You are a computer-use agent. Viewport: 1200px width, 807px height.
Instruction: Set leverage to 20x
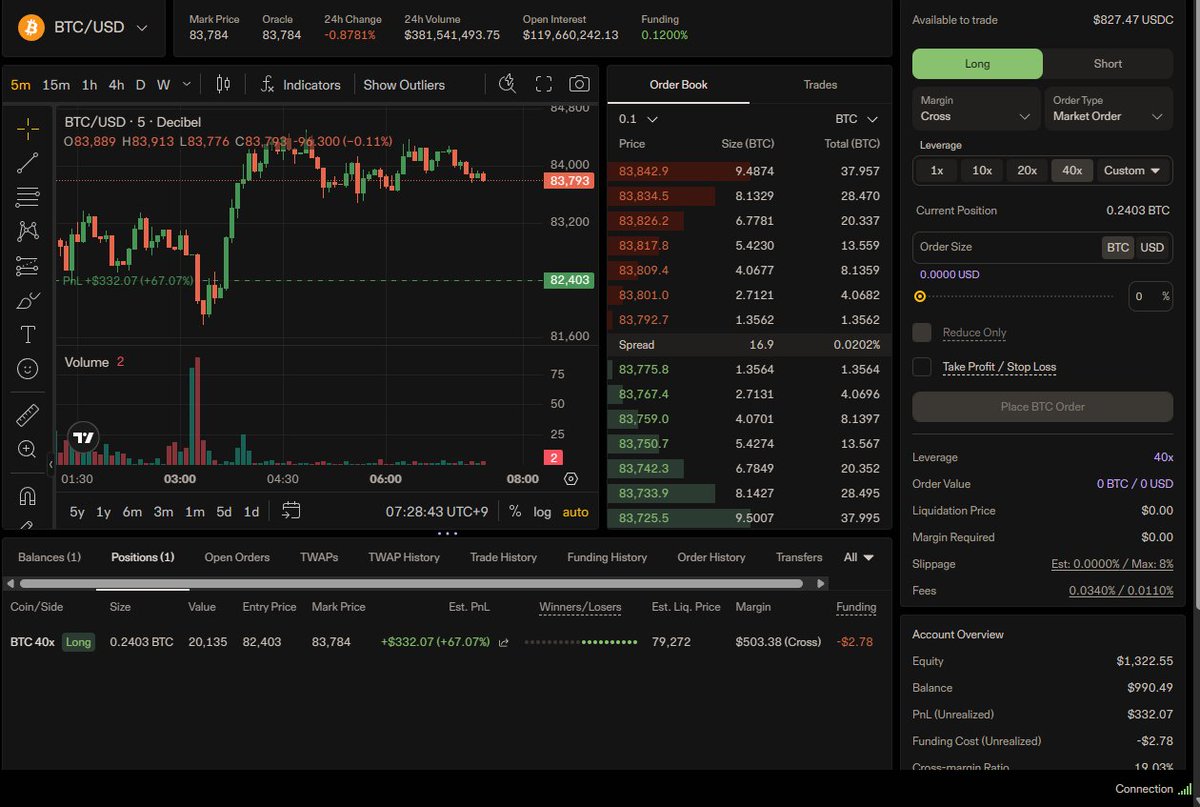[1027, 171]
